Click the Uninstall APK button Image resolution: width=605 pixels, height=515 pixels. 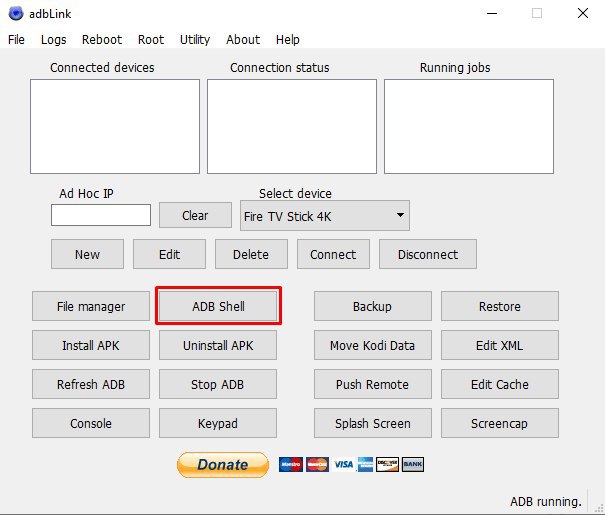click(x=218, y=345)
